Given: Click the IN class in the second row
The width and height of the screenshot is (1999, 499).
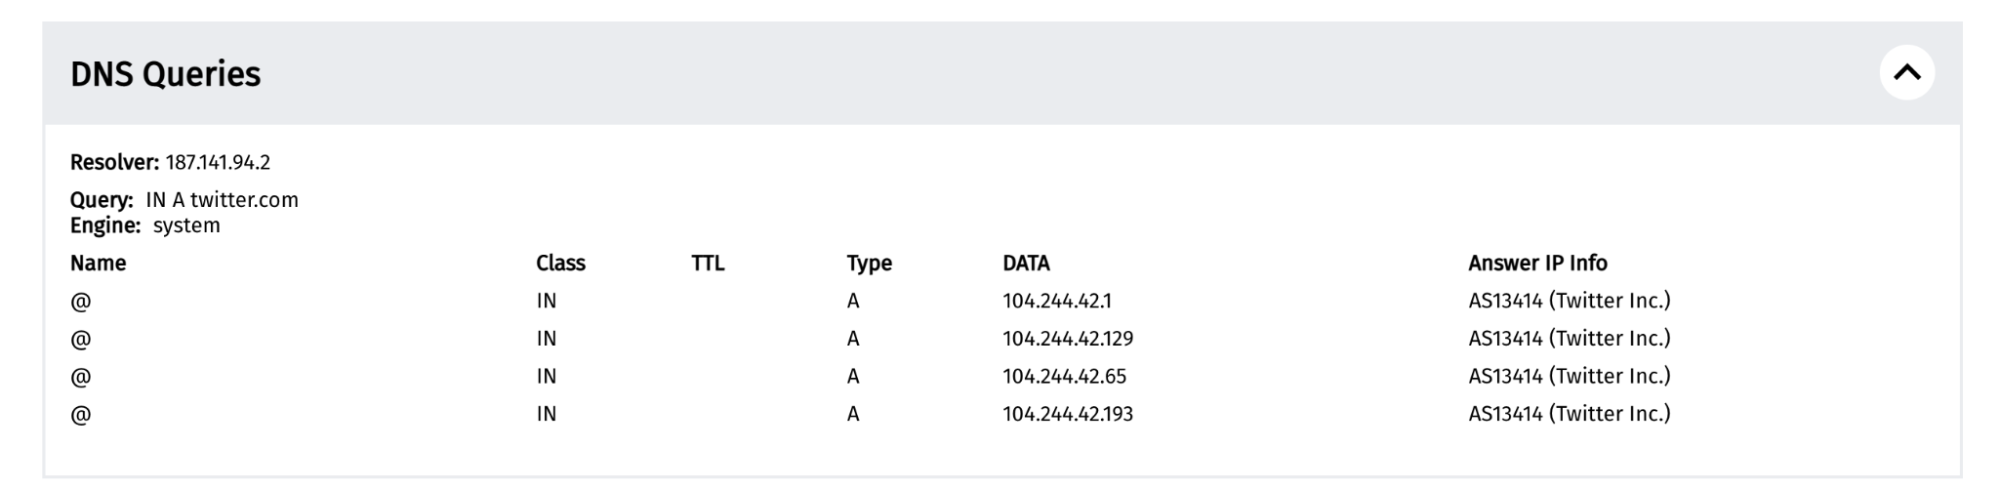Looking at the screenshot, I should click(546, 339).
